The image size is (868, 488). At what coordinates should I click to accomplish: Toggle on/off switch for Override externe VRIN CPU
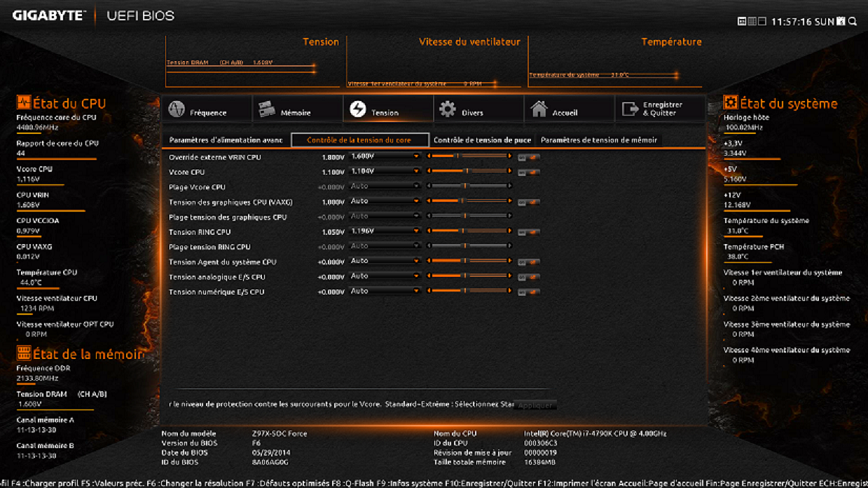[529, 157]
